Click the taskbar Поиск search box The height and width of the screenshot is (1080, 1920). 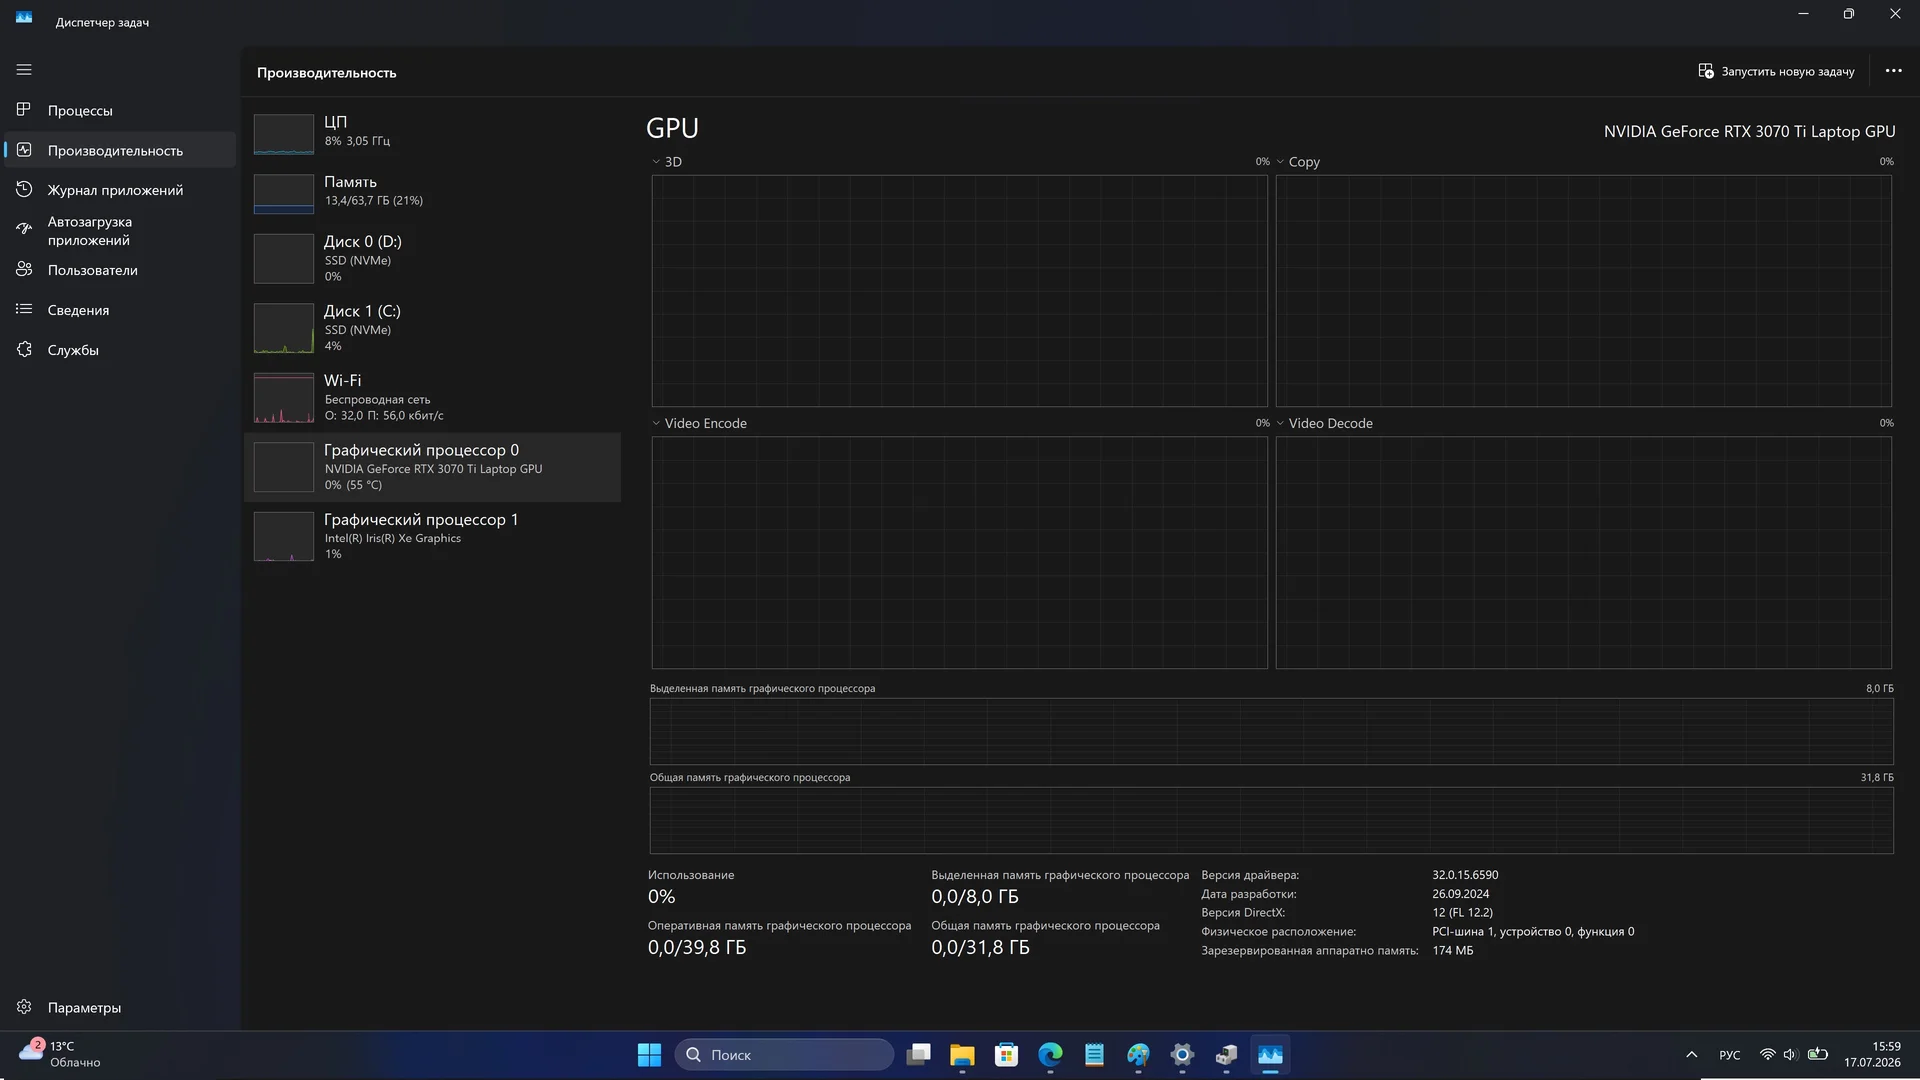pos(784,1055)
